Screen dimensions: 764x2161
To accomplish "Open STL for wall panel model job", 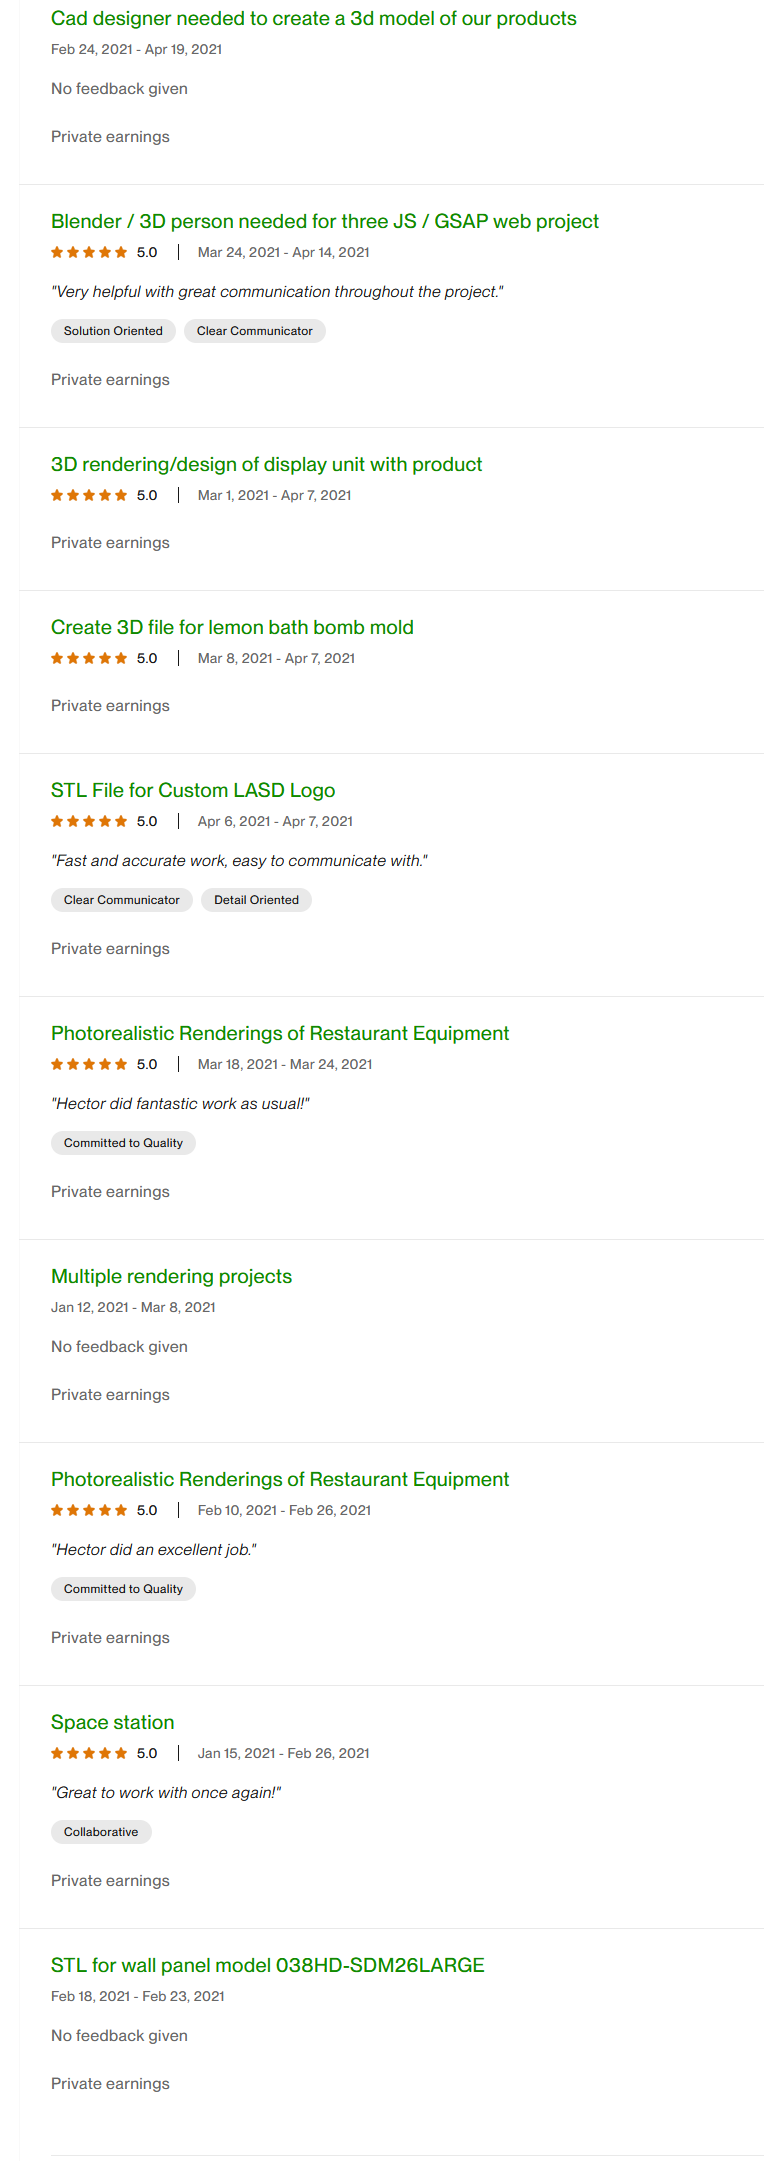I will click(x=267, y=1966).
